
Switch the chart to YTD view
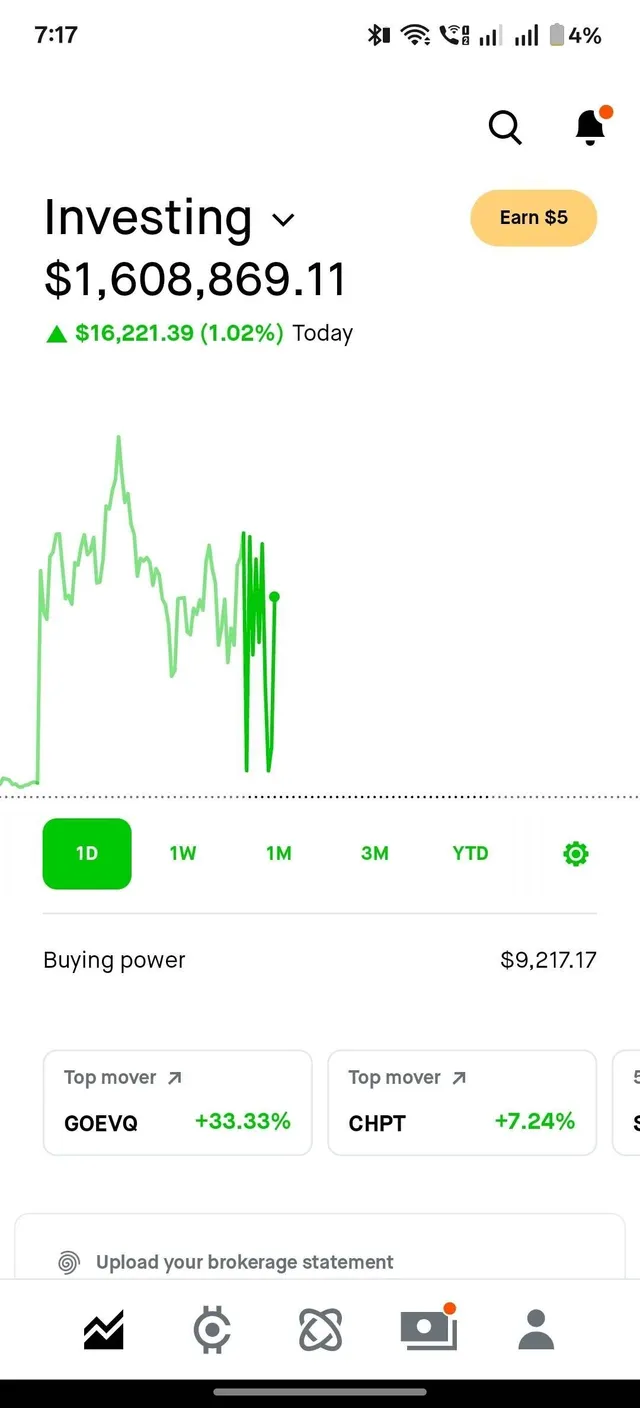coord(469,853)
